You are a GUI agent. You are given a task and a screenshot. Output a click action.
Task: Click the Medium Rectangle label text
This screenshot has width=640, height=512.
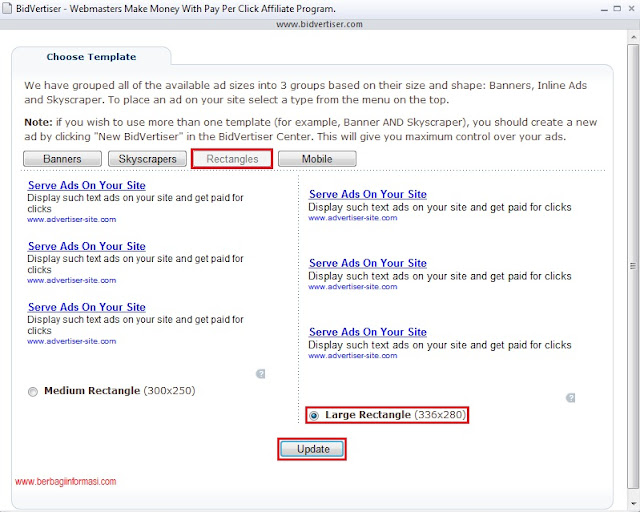pos(120,391)
